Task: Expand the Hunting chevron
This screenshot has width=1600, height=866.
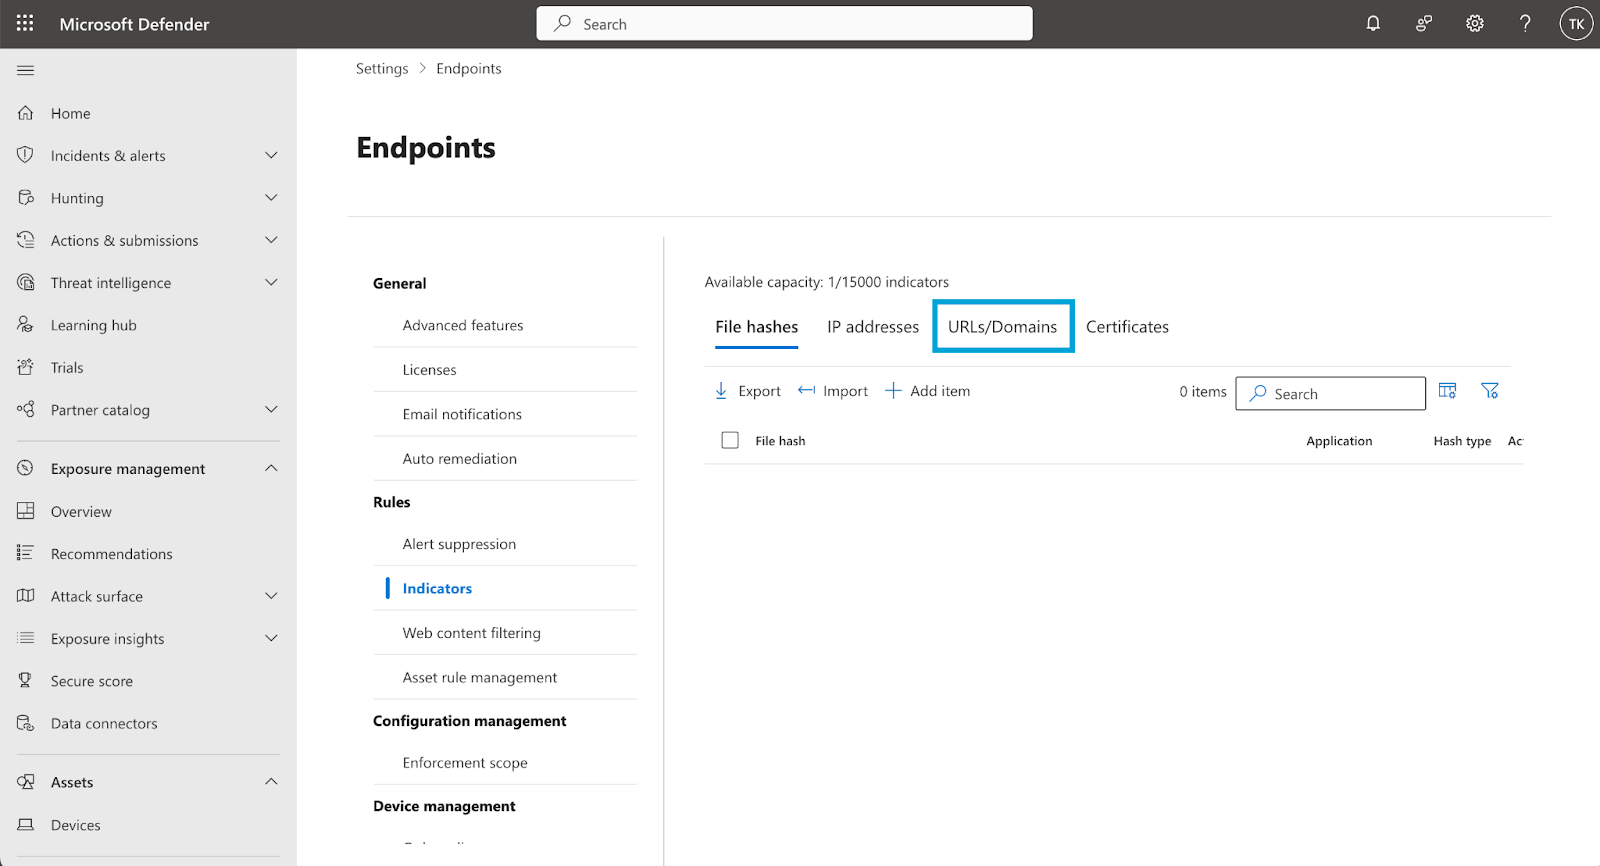Action: pos(271,198)
